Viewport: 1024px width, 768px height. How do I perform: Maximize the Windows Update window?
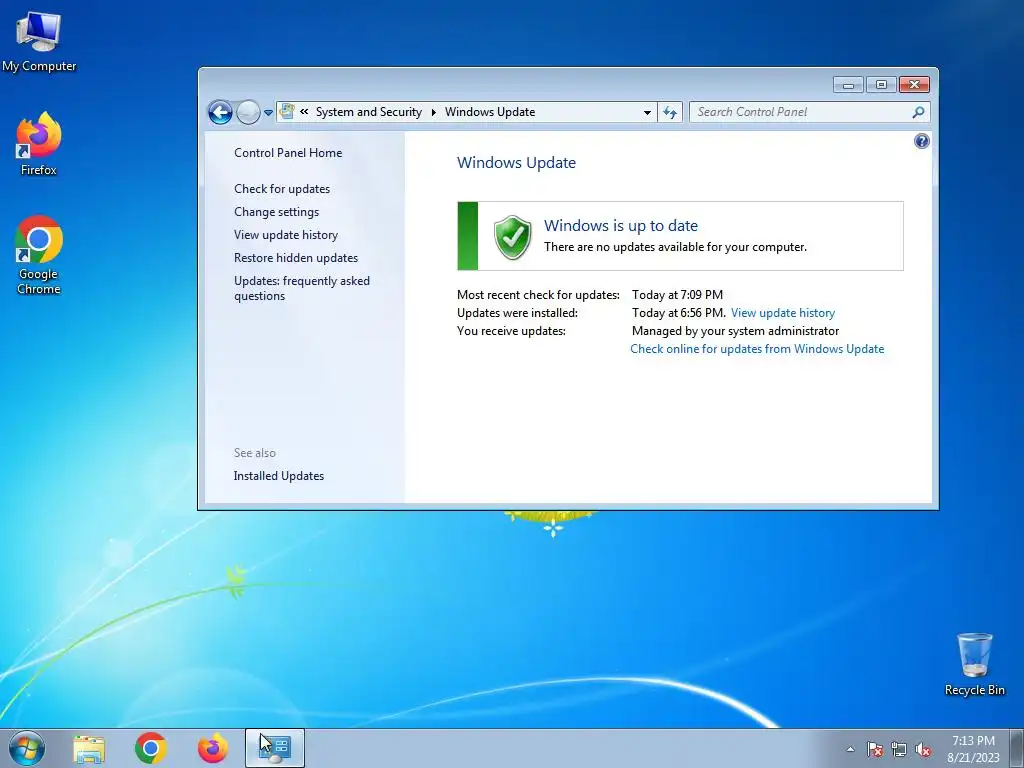[x=881, y=85]
